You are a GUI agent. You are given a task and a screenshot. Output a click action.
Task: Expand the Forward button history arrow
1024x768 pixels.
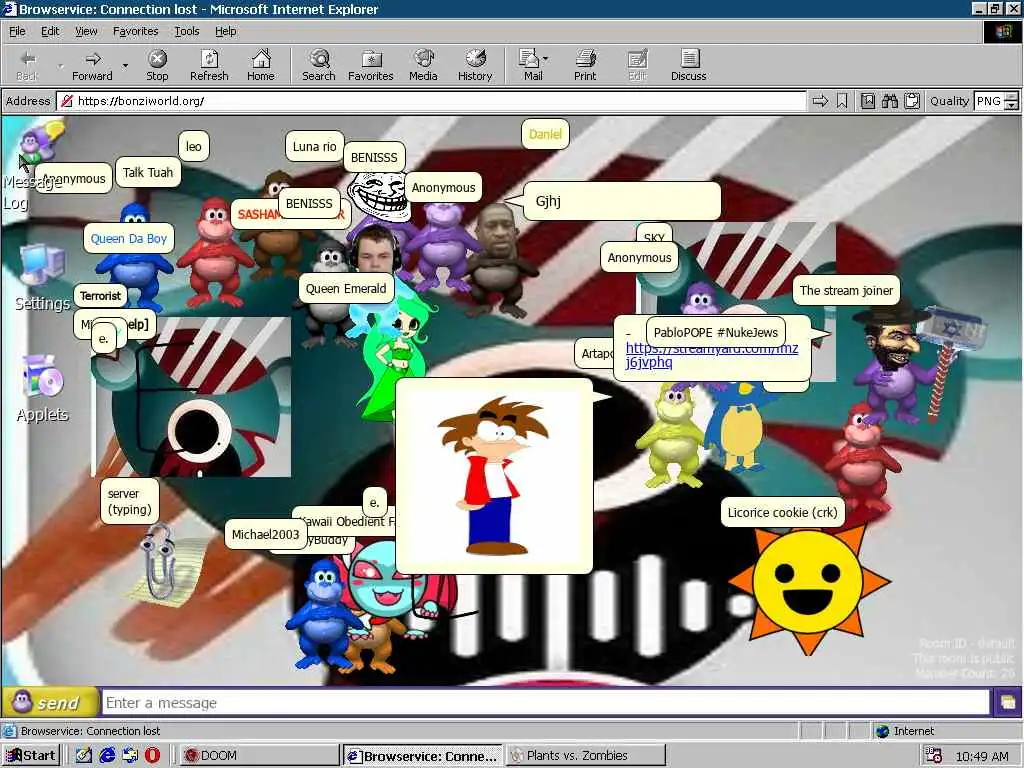pyautogui.click(x=125, y=65)
